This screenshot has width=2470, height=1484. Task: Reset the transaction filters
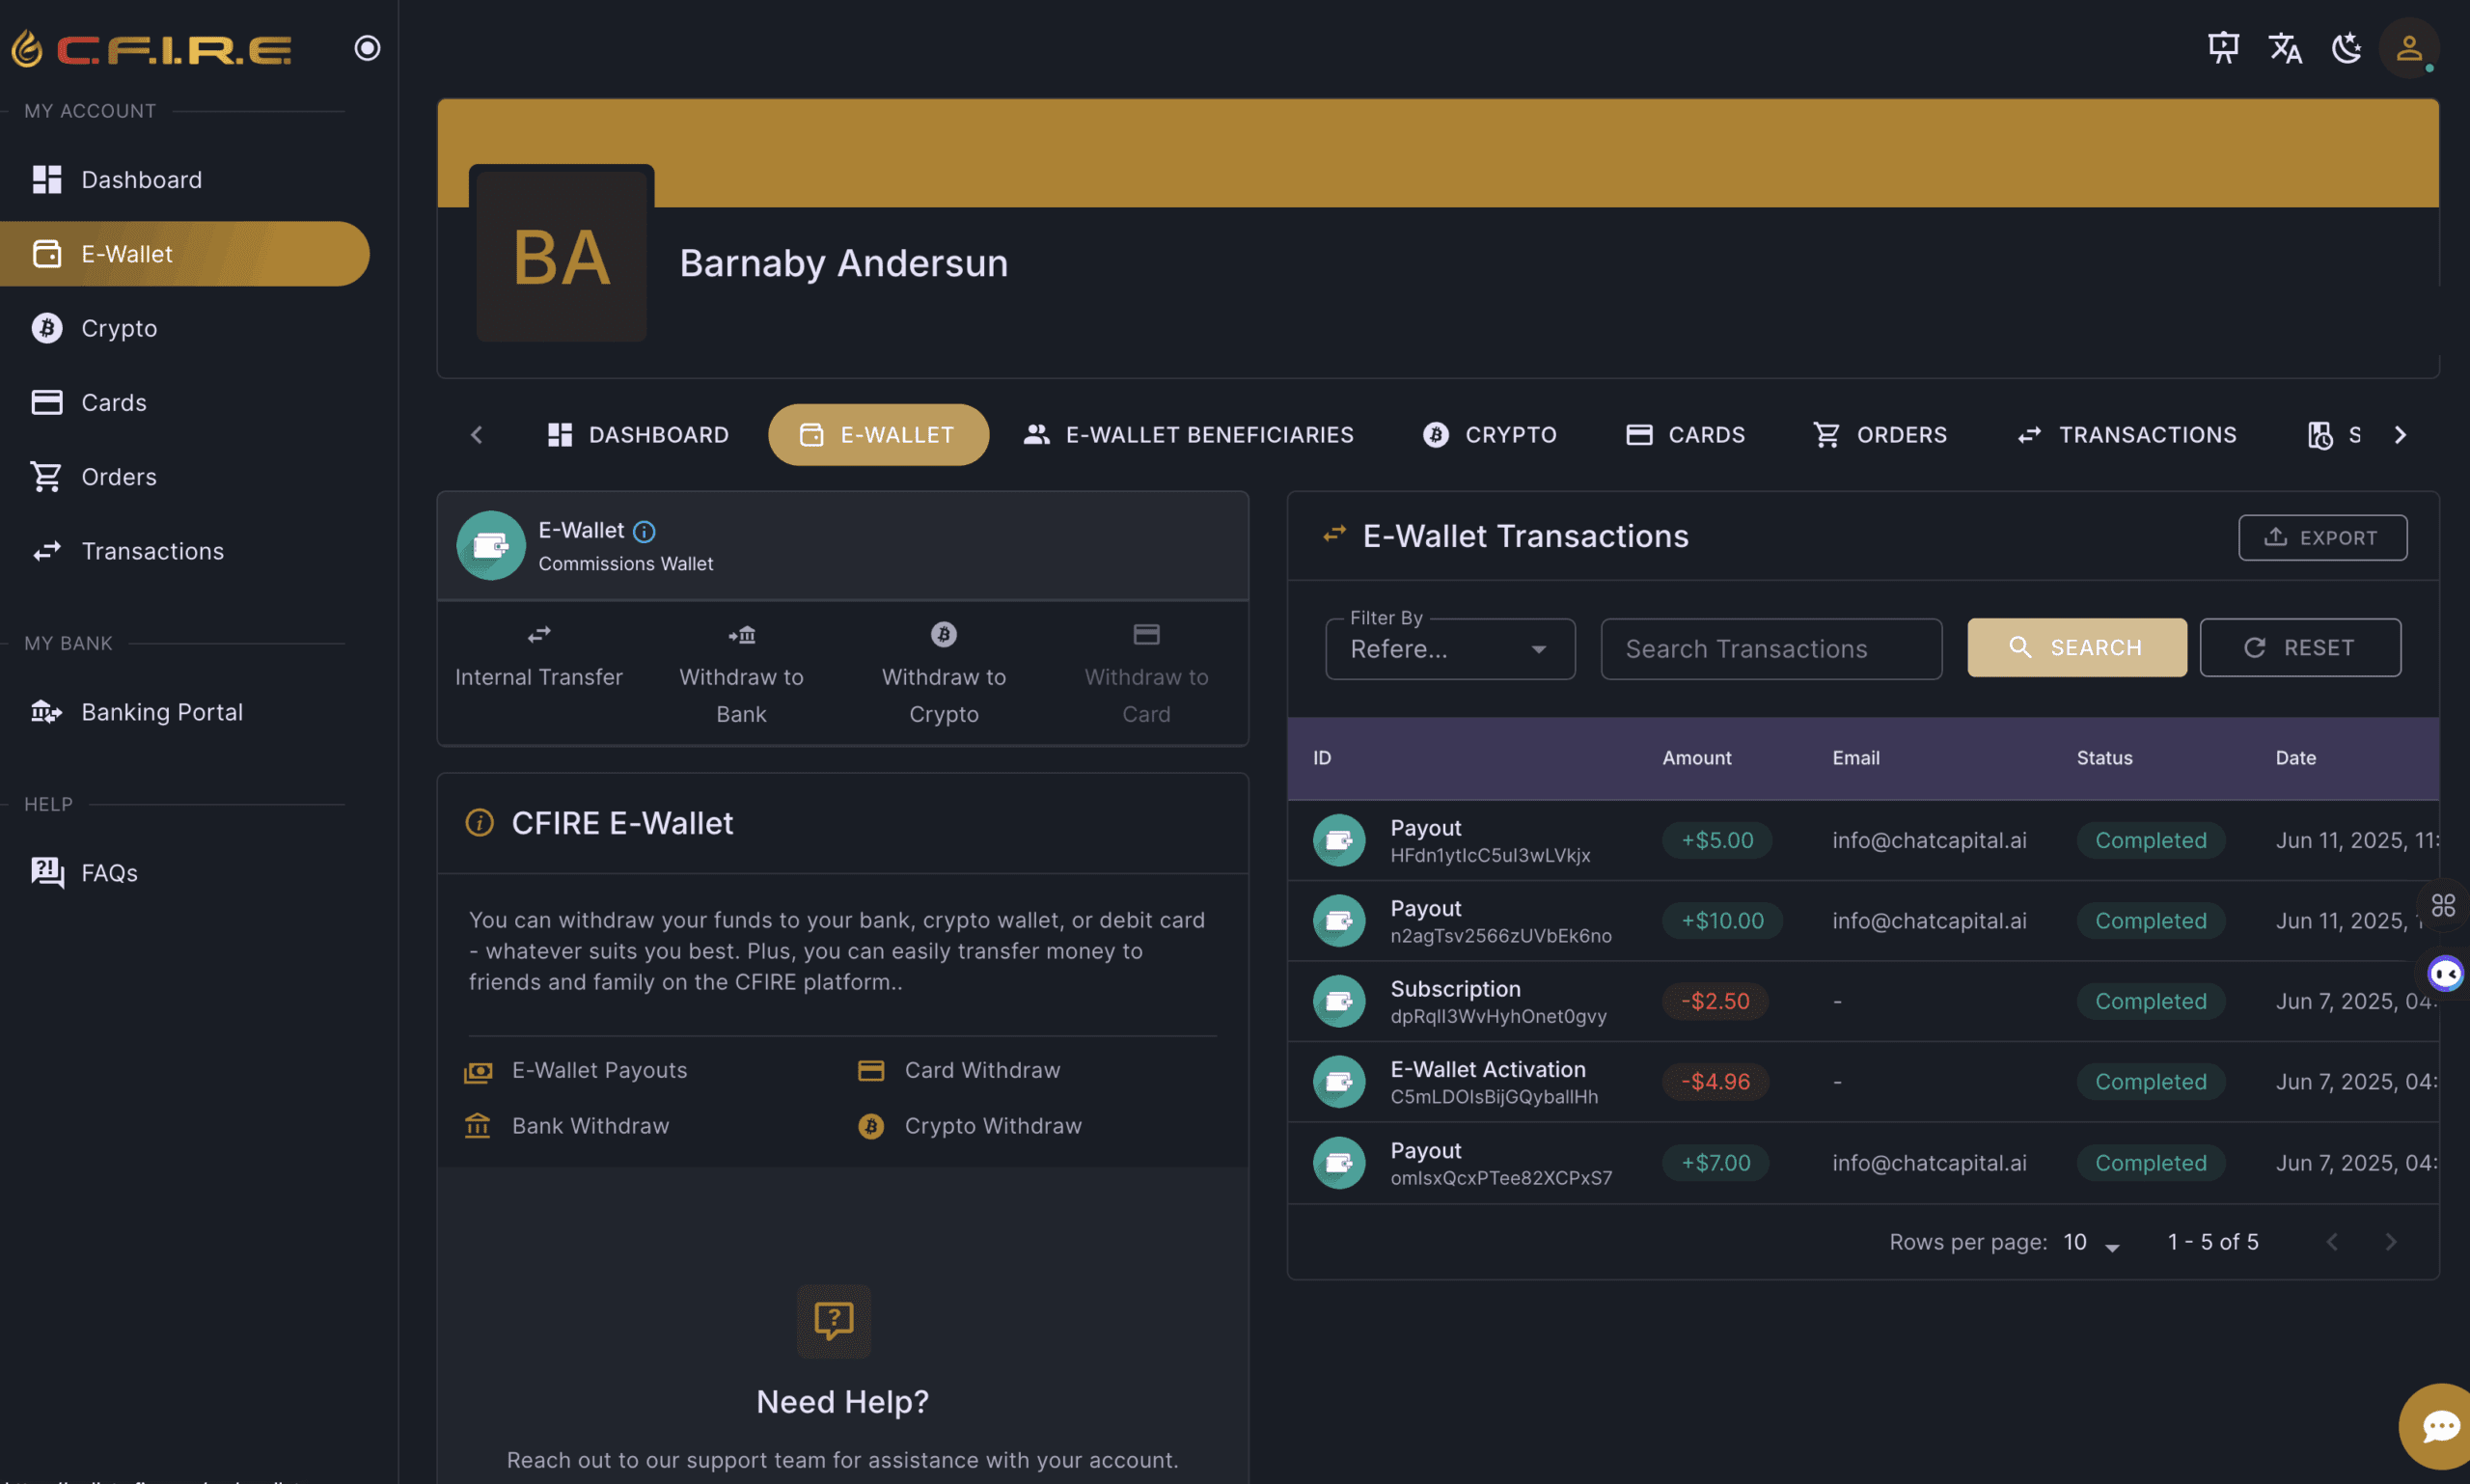(2300, 648)
